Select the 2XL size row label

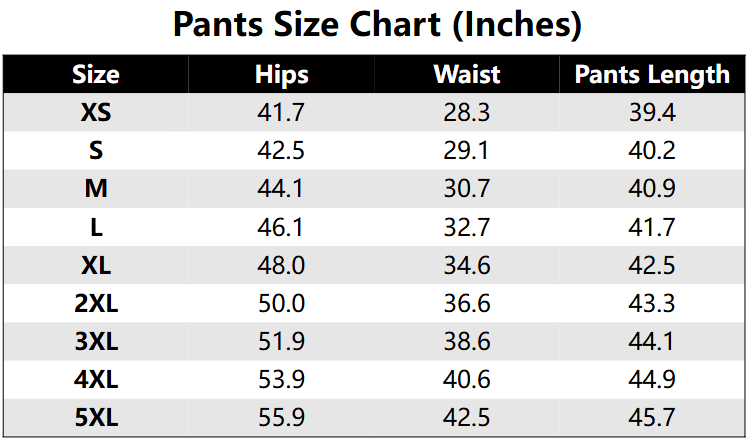click(96, 304)
